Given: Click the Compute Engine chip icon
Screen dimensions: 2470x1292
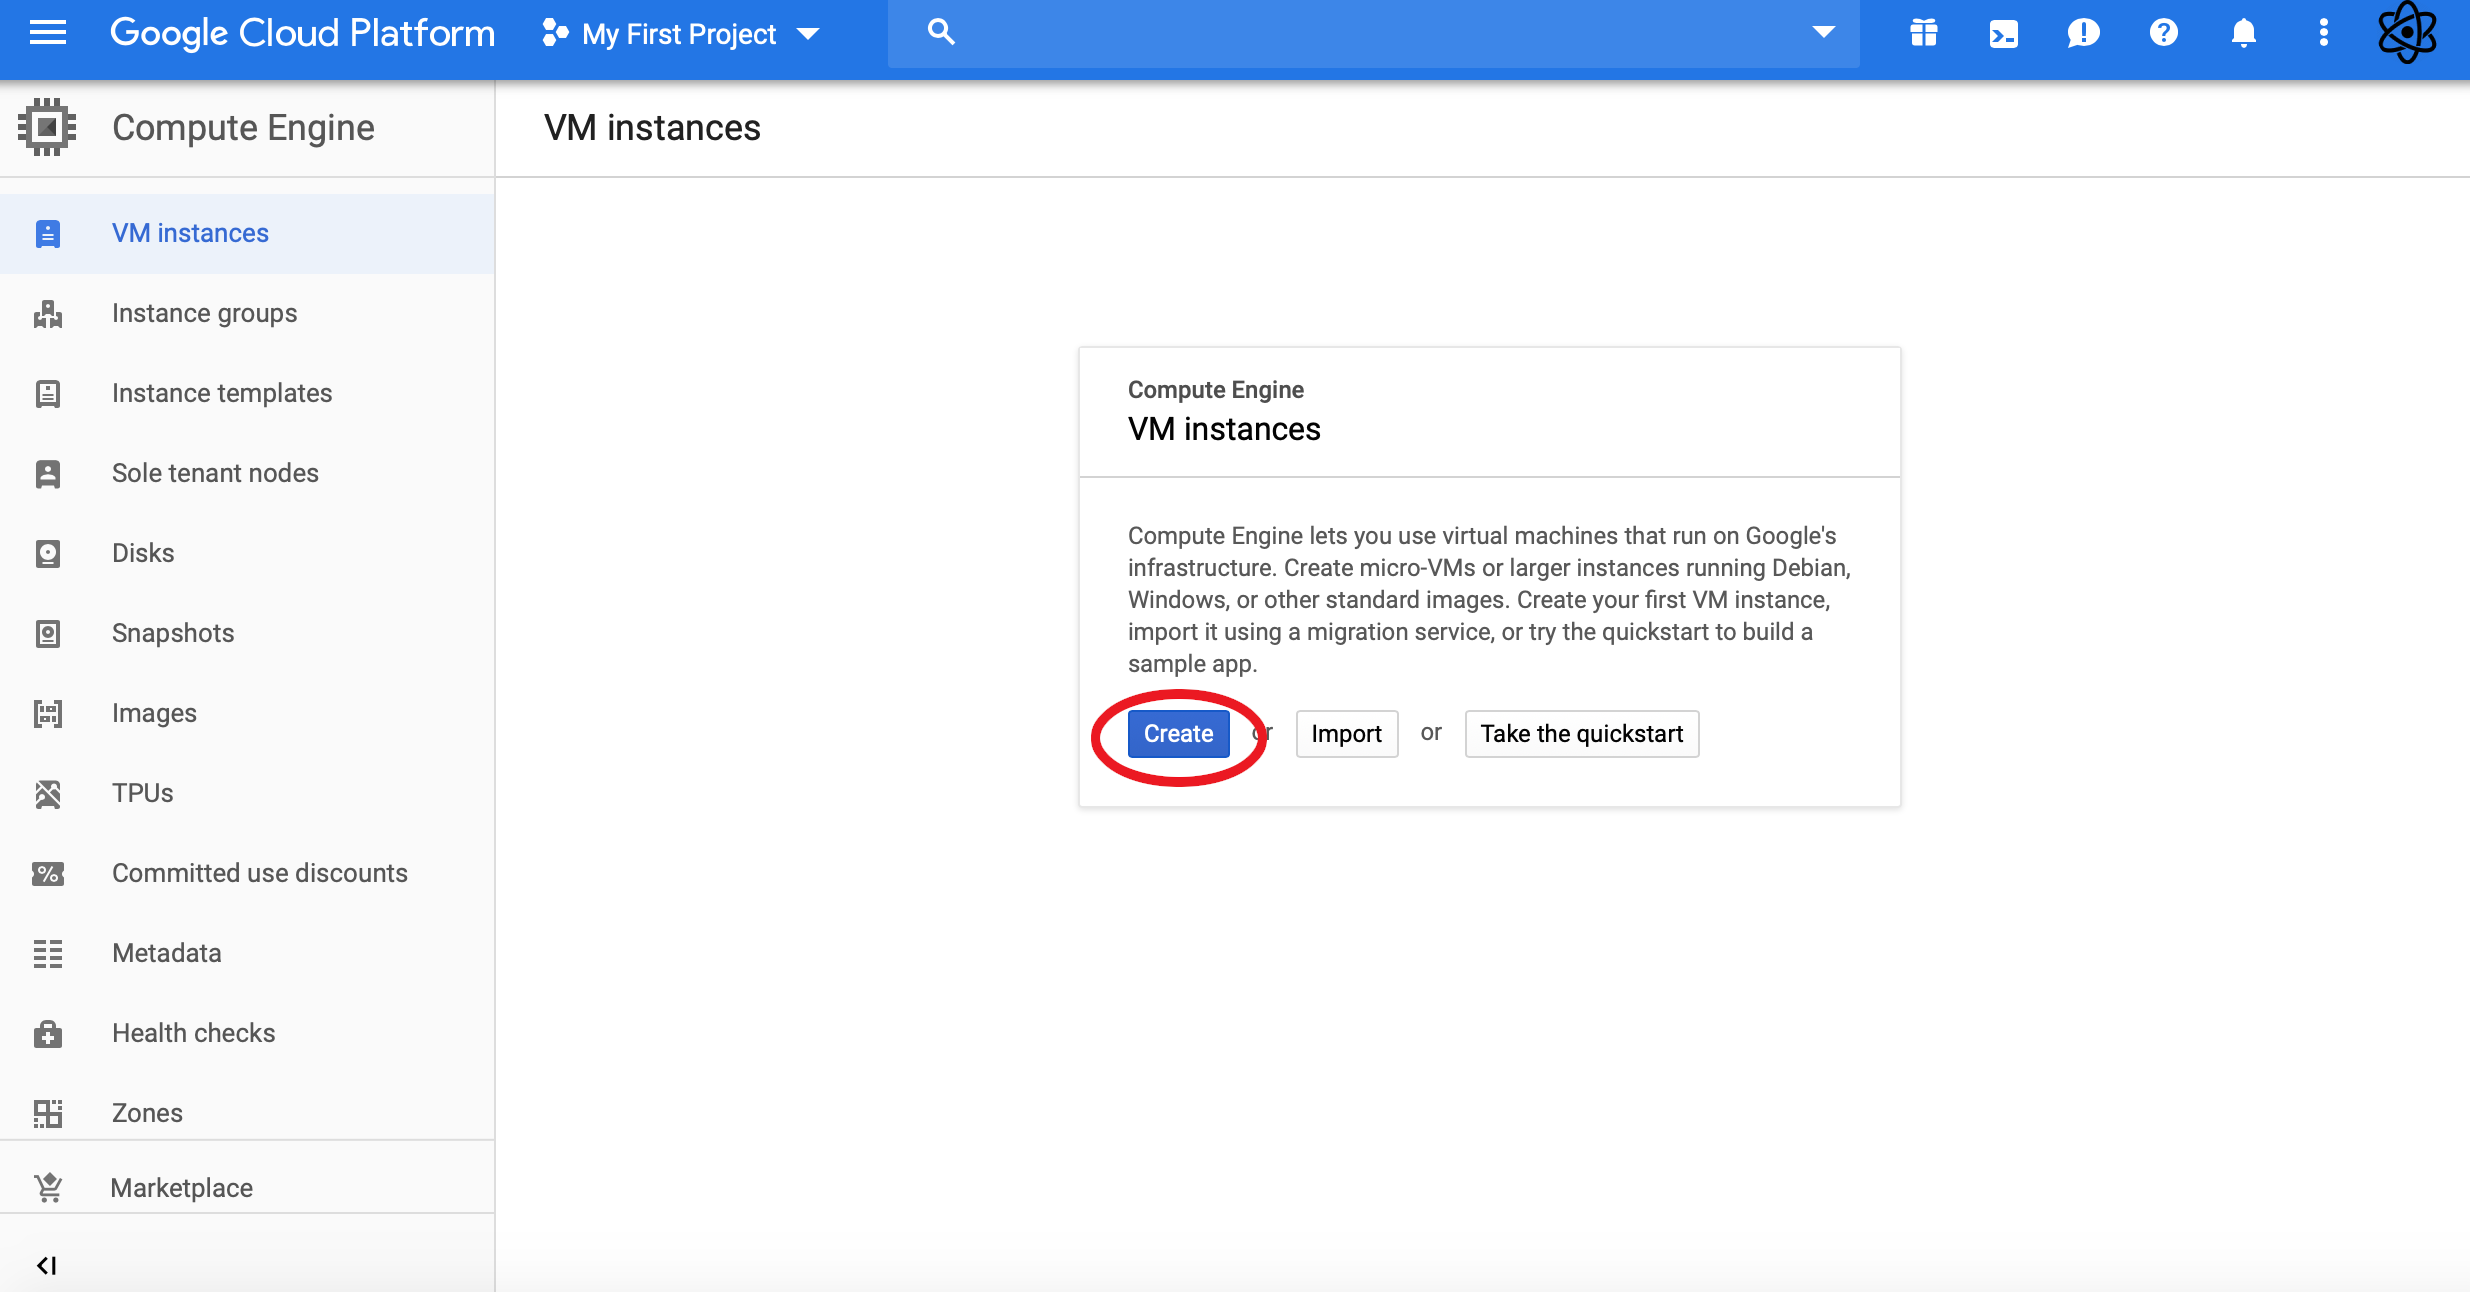Looking at the screenshot, I should click(47, 127).
